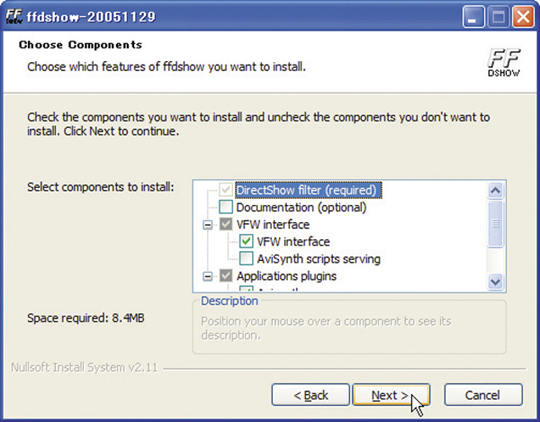Image resolution: width=540 pixels, height=422 pixels.
Task: Click the scroll down arrow of the components list
Action: (496, 282)
